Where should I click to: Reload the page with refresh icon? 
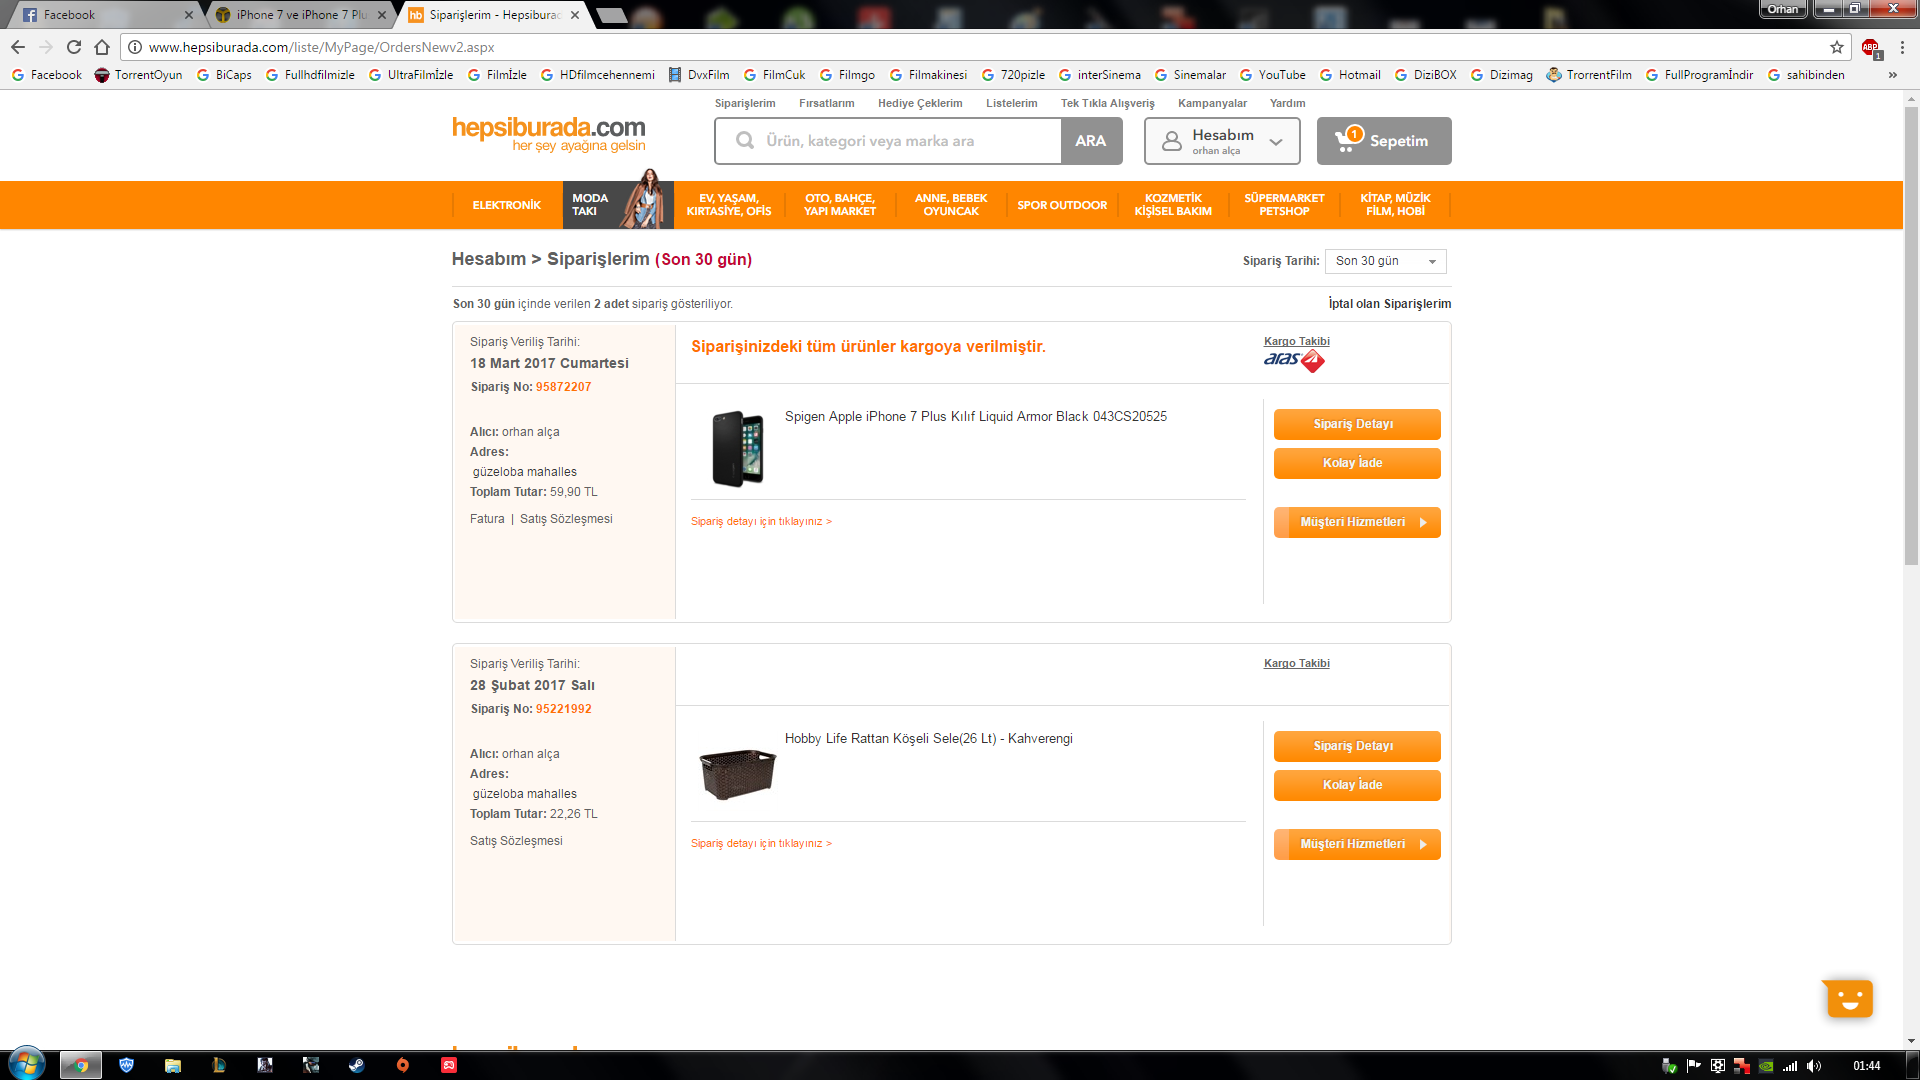click(x=74, y=47)
